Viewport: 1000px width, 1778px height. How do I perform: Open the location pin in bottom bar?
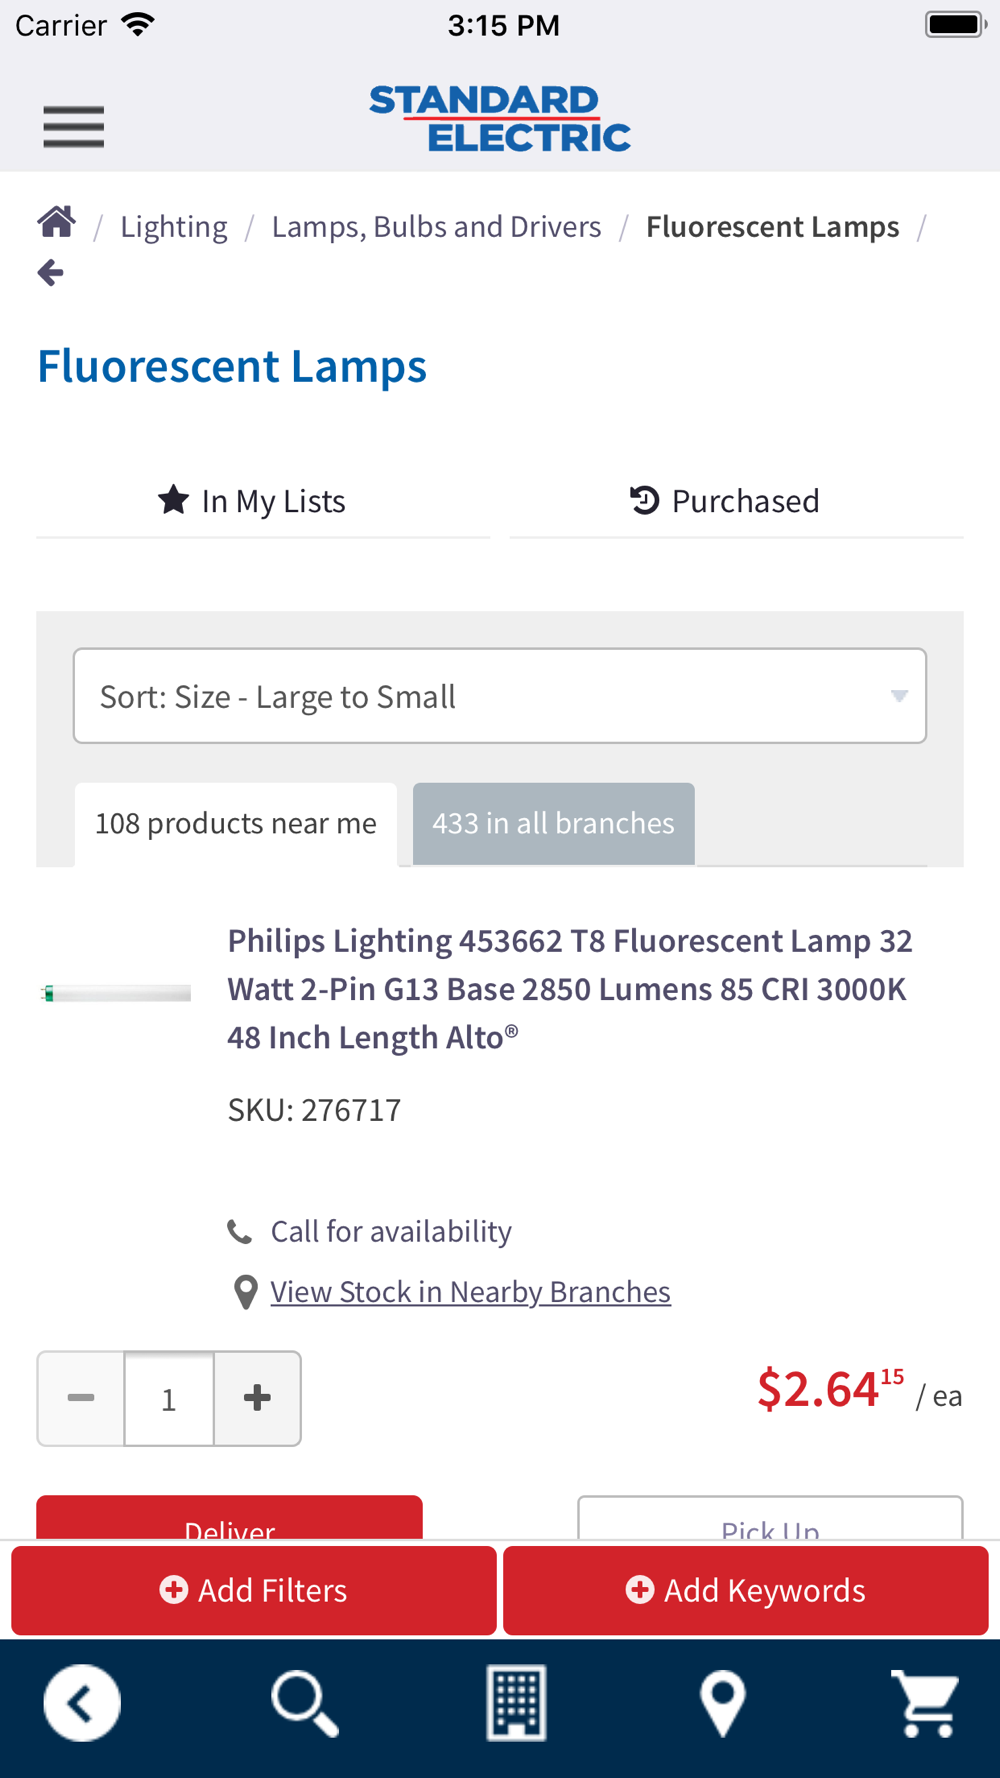[722, 1702]
